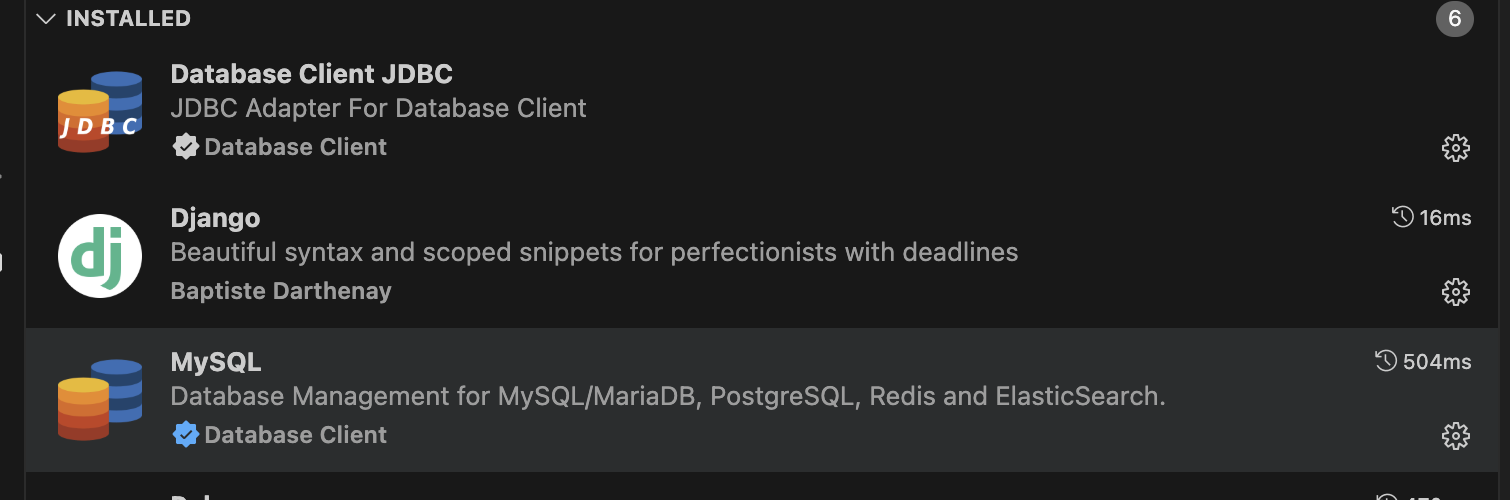Click the verified badge next to JDBC publisher
This screenshot has height=500, width=1510.
[x=185, y=147]
